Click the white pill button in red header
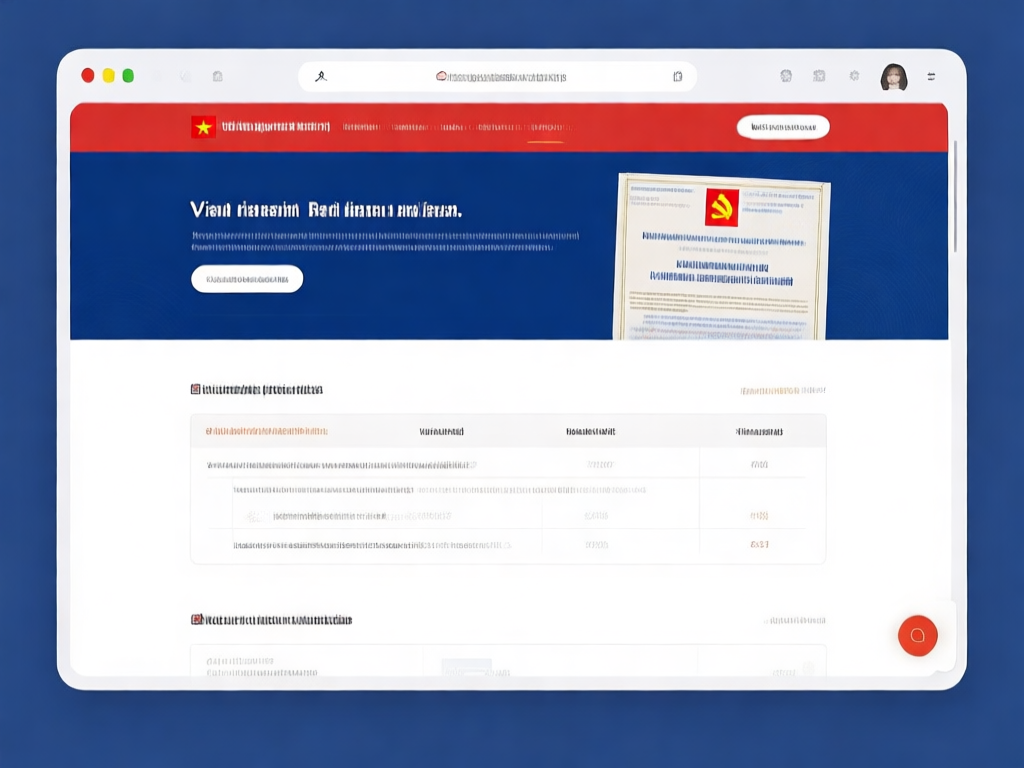 [783, 127]
